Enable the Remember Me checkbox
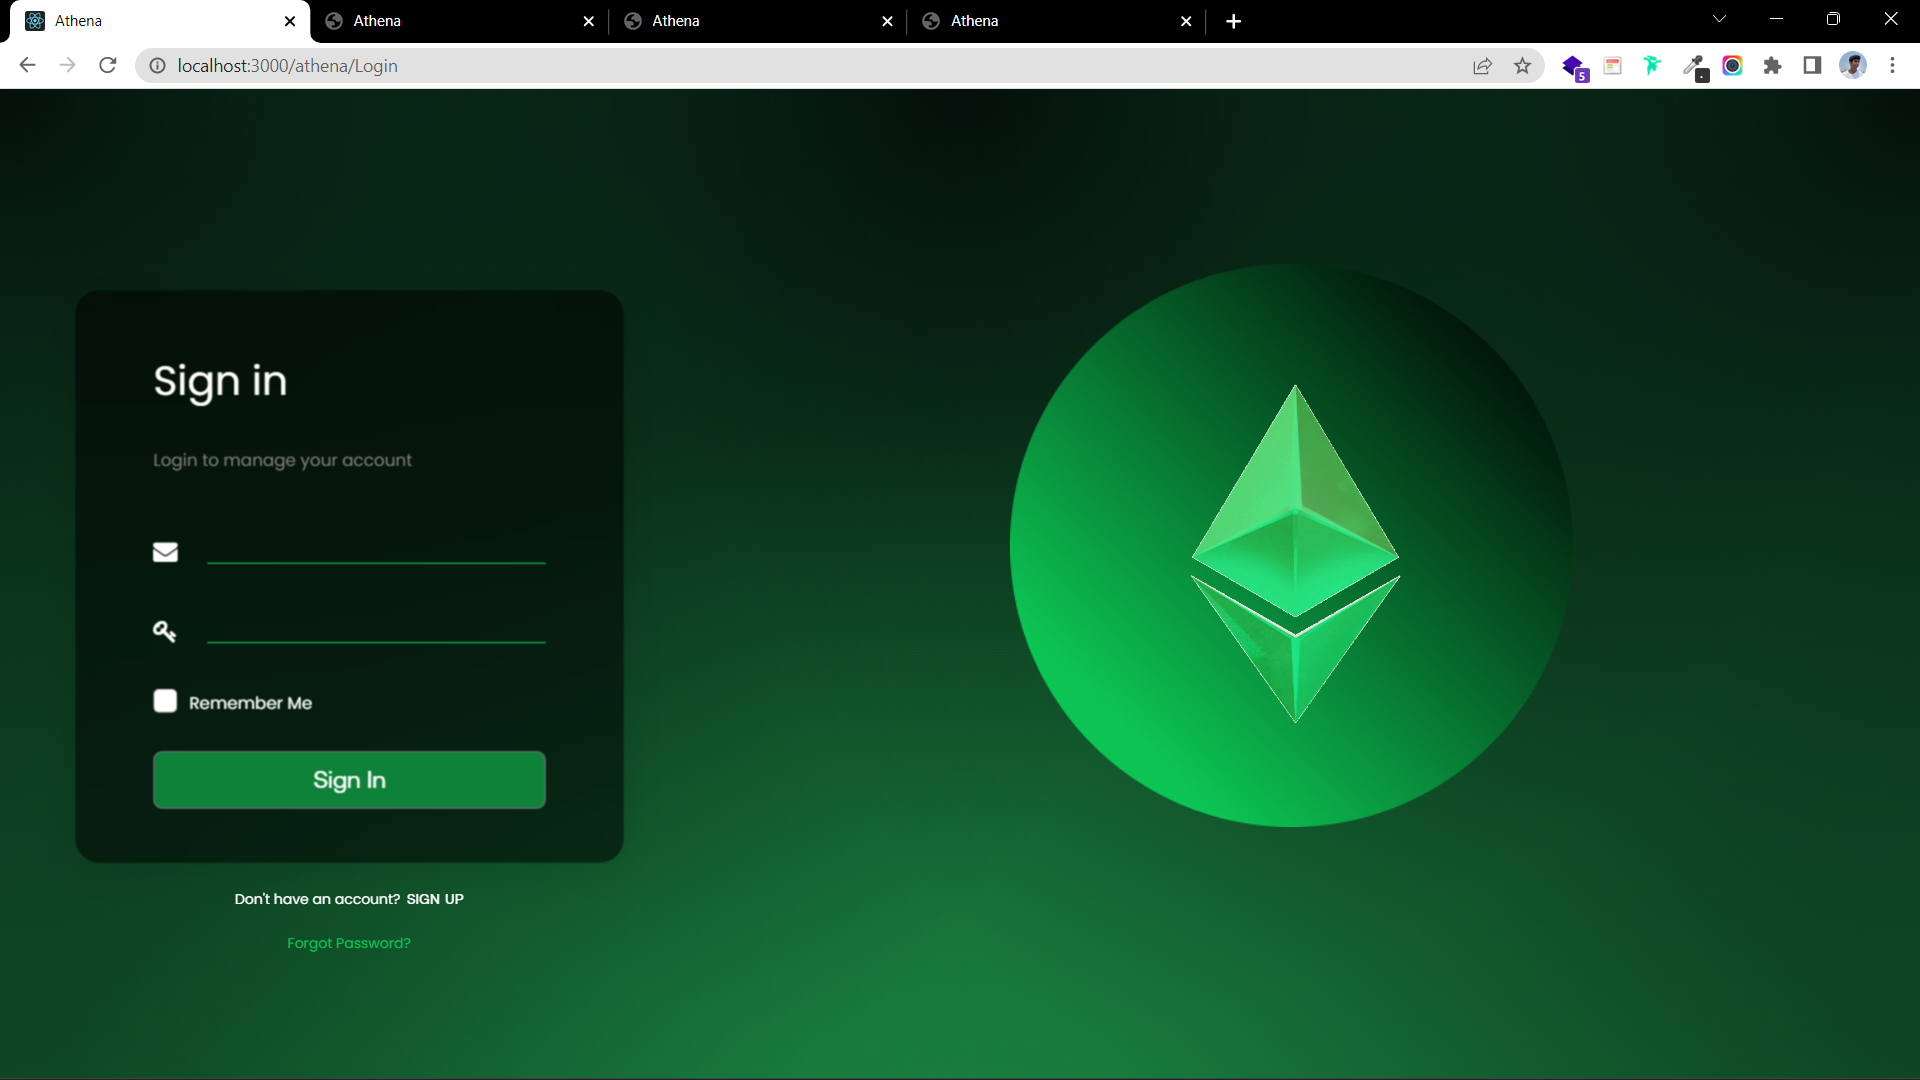Image resolution: width=1920 pixels, height=1080 pixels. tap(166, 701)
